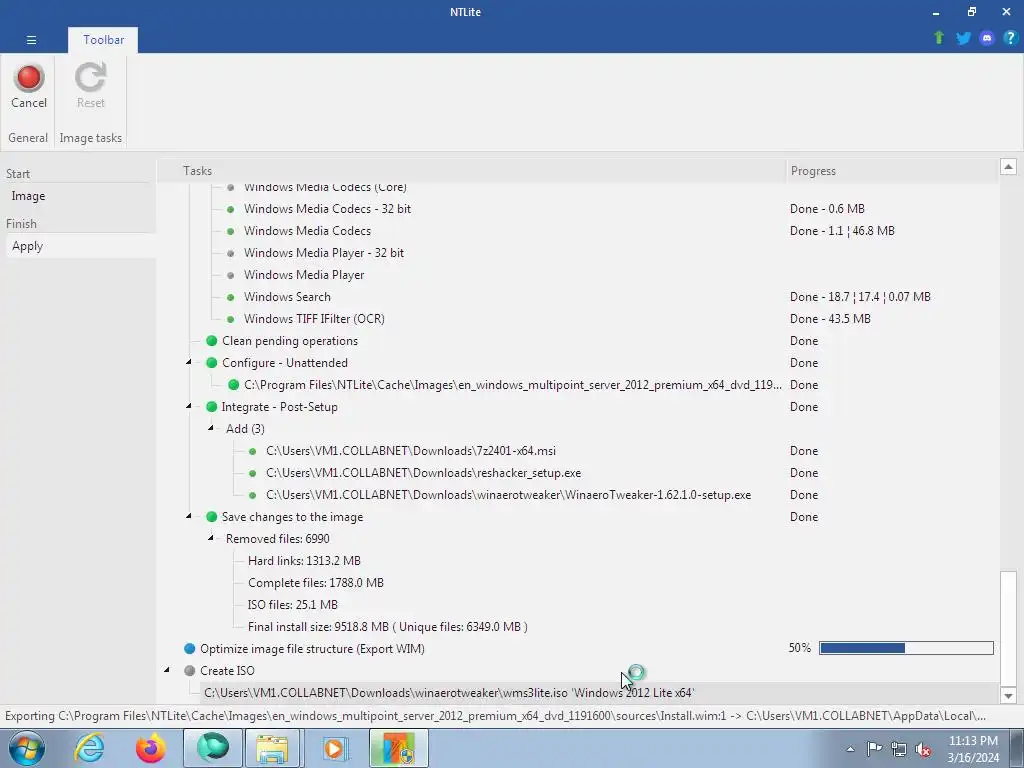Viewport: 1024px width, 768px height.
Task: Collapse the Removed files: 6990 node
Action: (211, 538)
